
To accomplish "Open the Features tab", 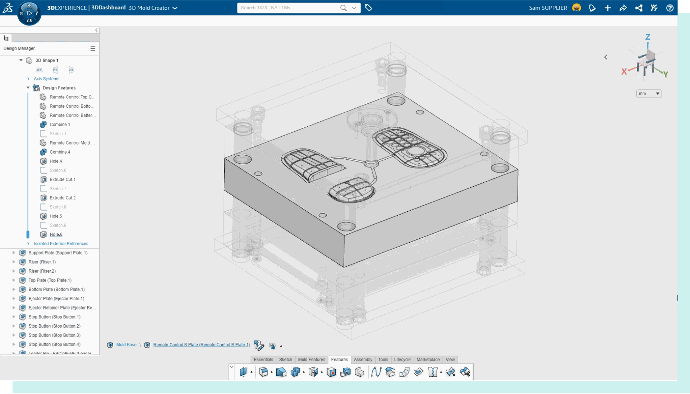I will tap(339, 360).
